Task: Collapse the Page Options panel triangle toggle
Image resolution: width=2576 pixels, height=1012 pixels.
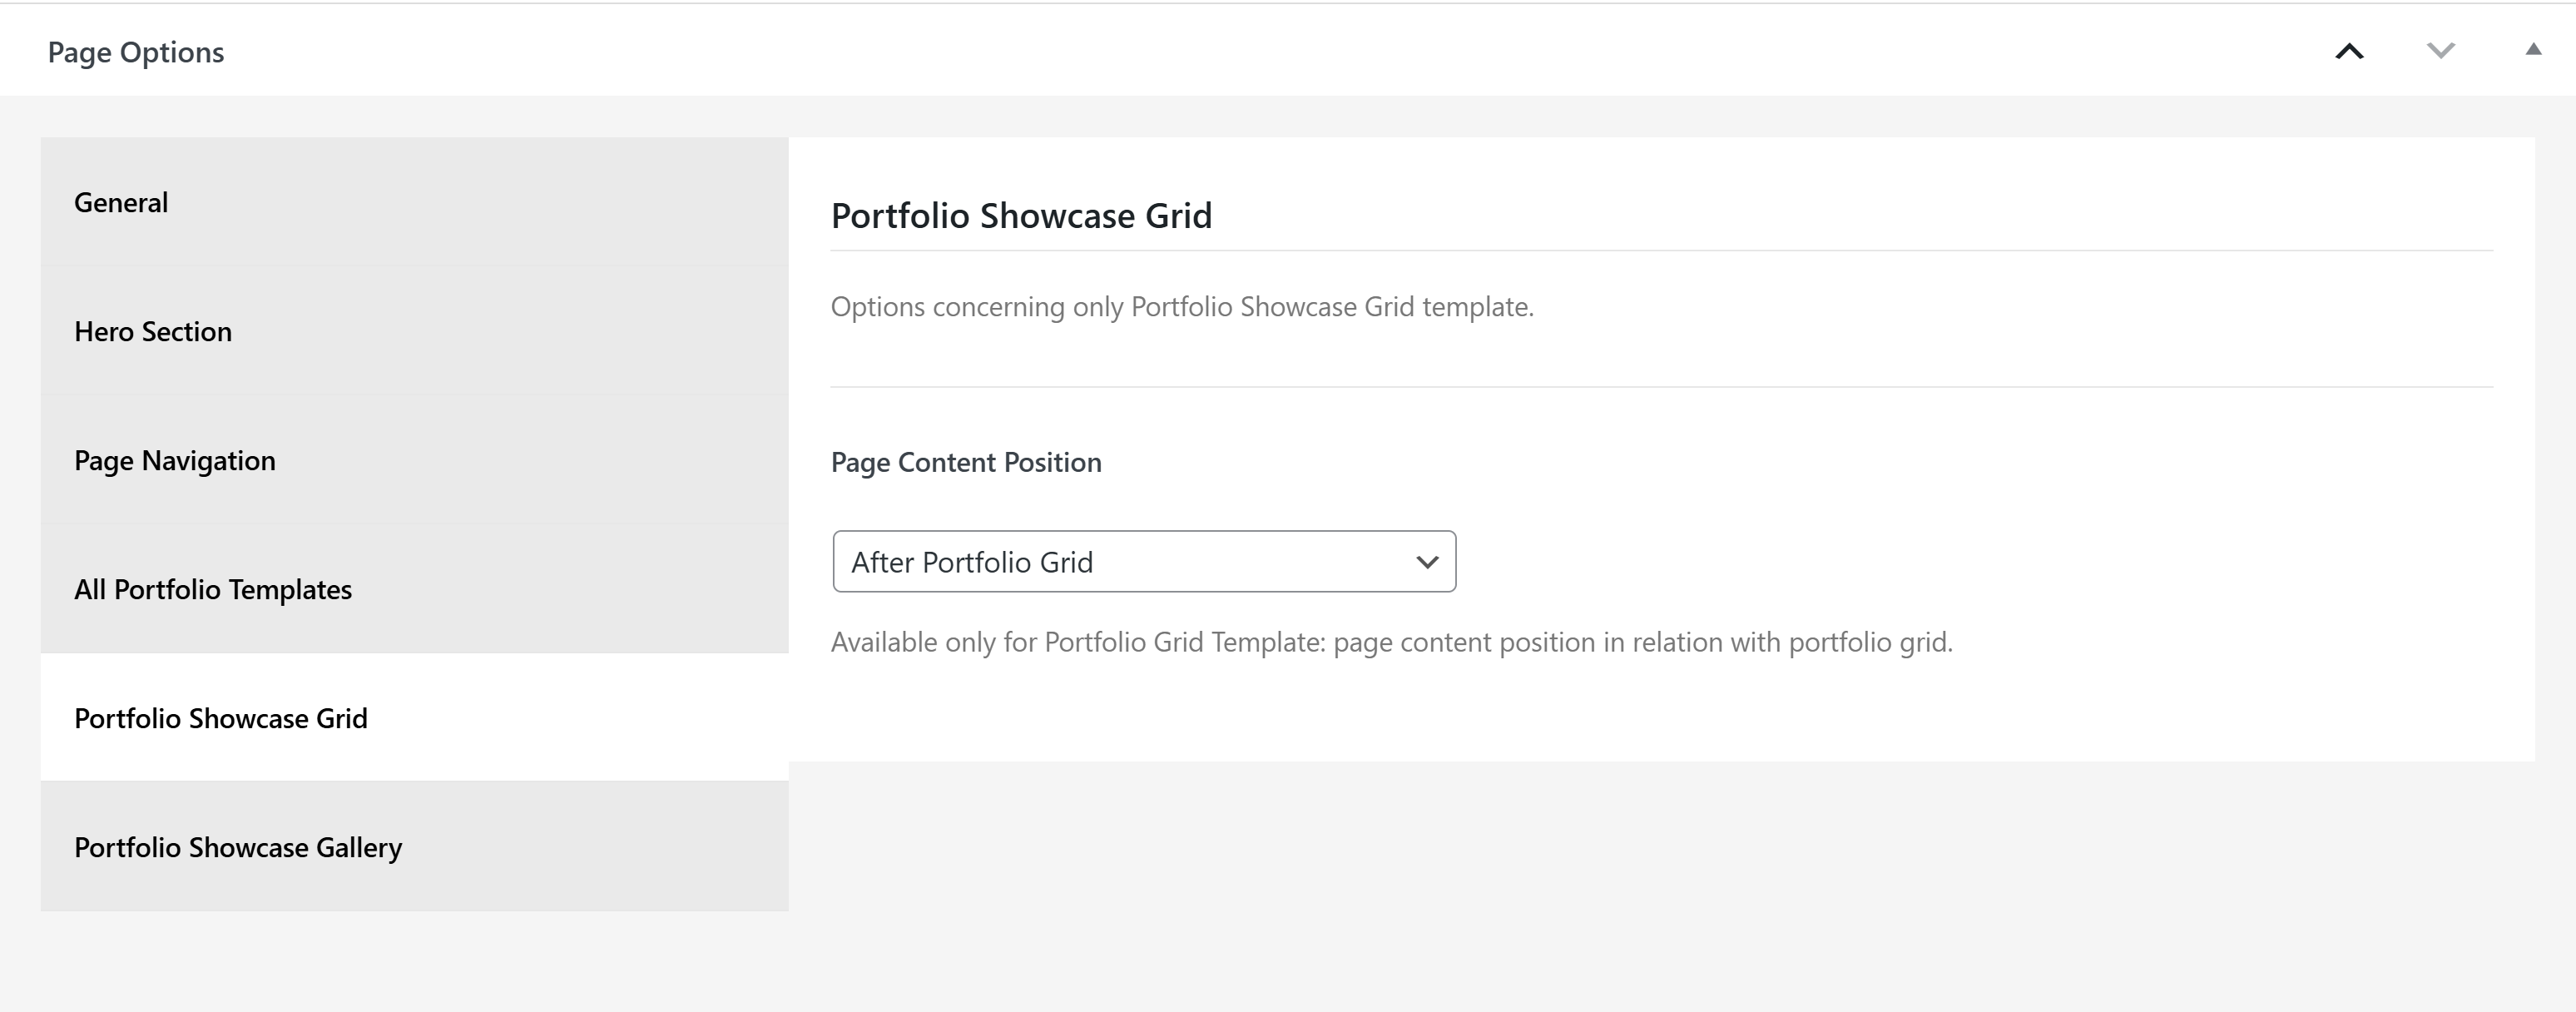Action: point(2533,49)
